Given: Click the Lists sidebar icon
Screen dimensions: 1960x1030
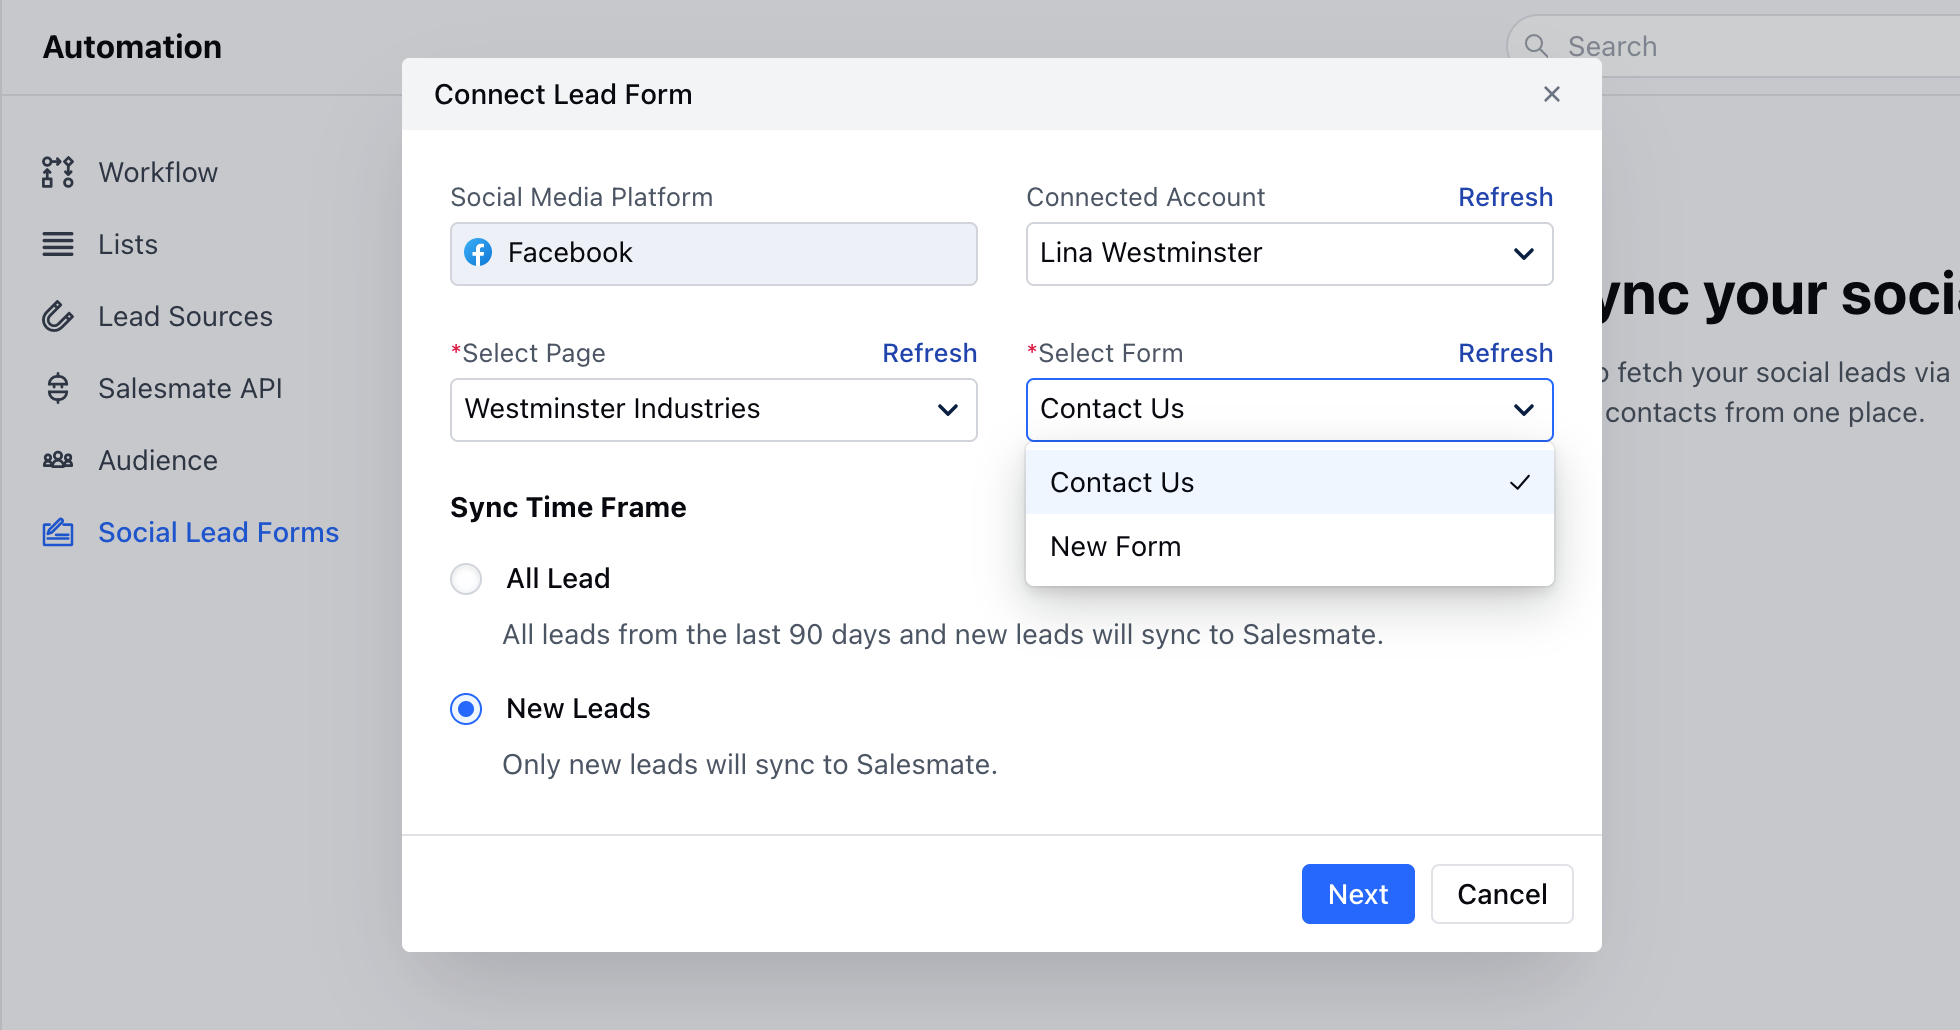Looking at the screenshot, I should pos(58,244).
